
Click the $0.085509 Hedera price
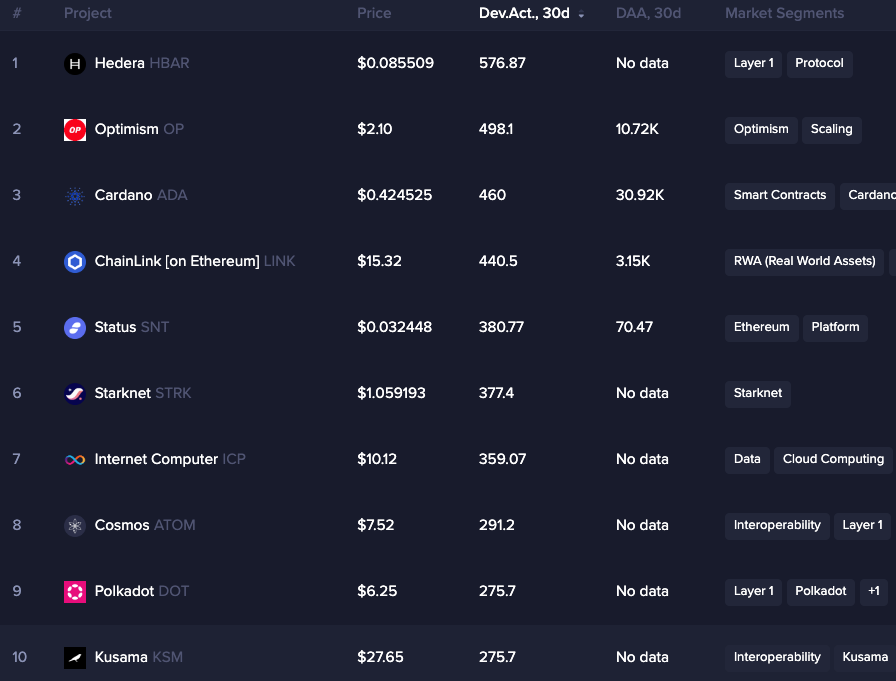coord(395,63)
